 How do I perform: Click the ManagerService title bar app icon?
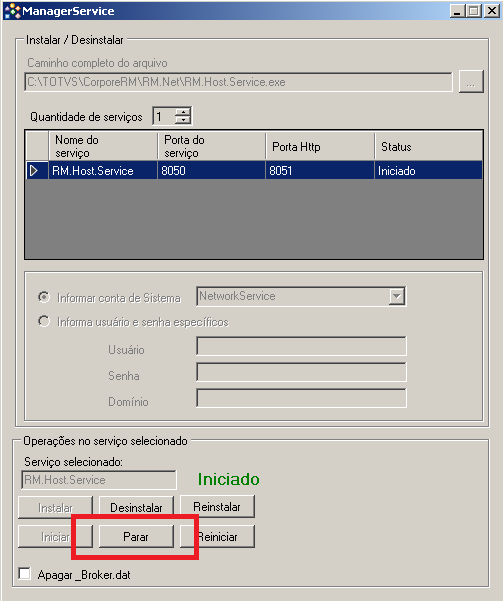click(x=12, y=11)
